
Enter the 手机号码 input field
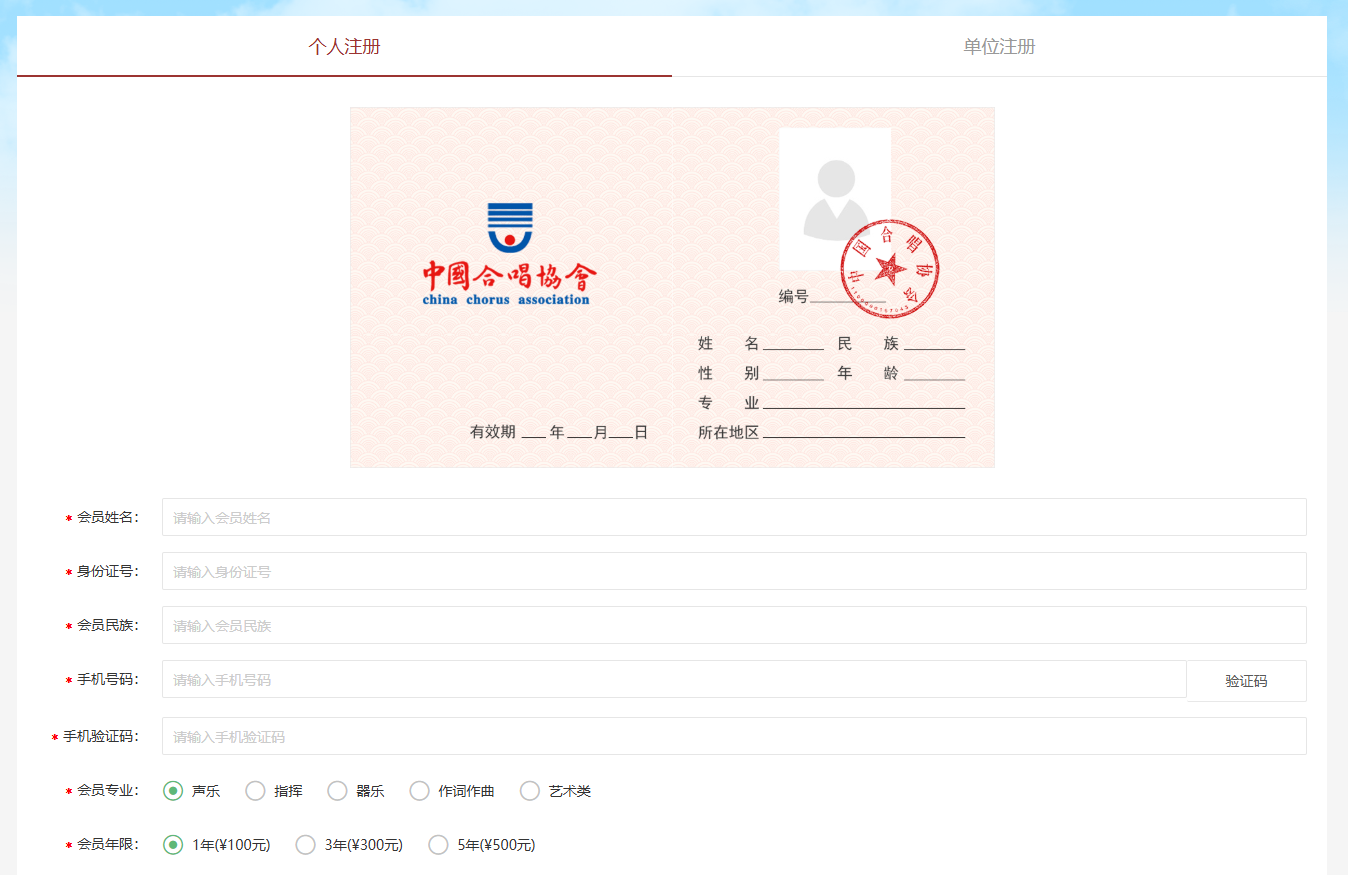[x=673, y=679]
